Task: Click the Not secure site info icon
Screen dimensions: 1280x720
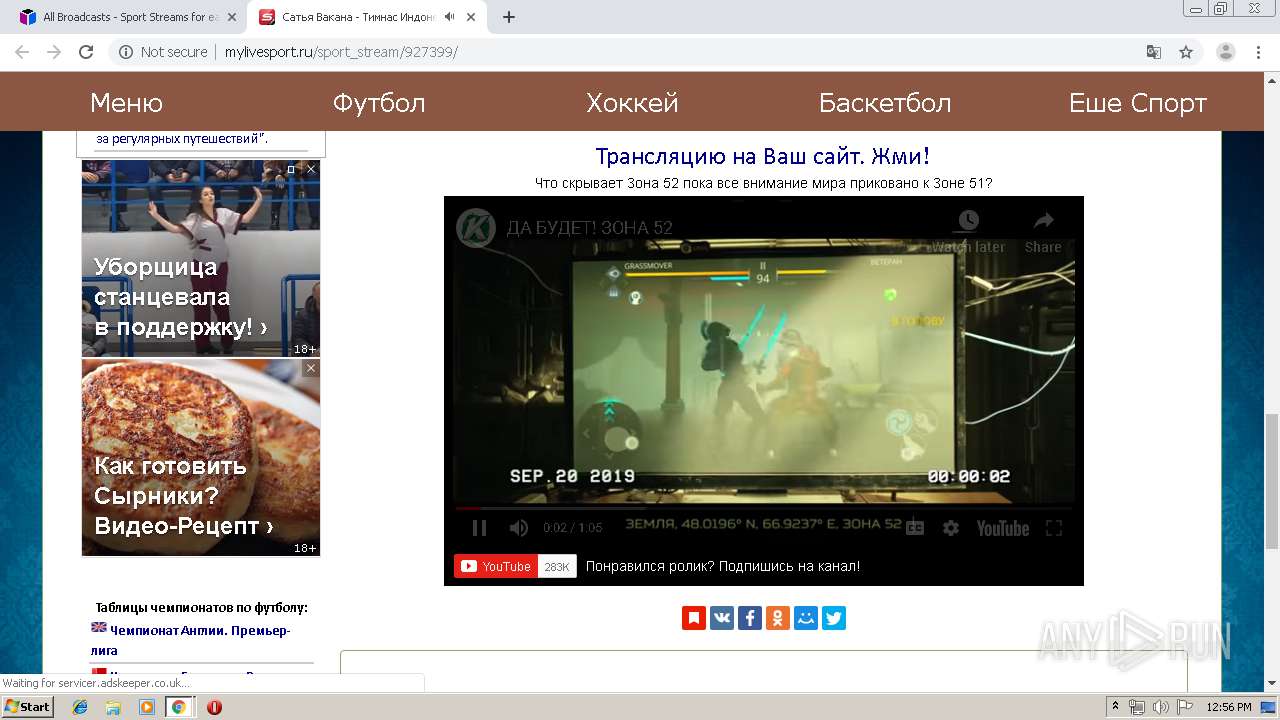Action: point(126,52)
